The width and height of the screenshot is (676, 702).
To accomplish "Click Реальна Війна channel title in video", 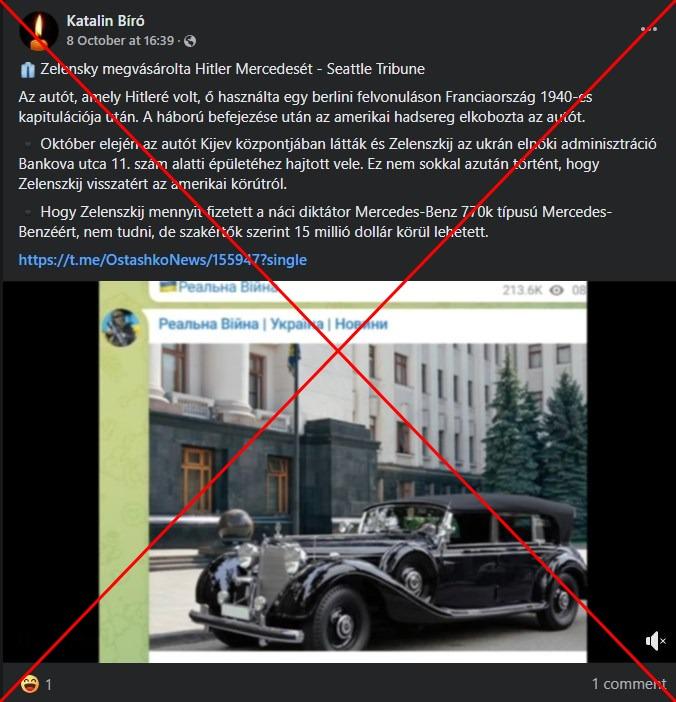I will click(273, 324).
